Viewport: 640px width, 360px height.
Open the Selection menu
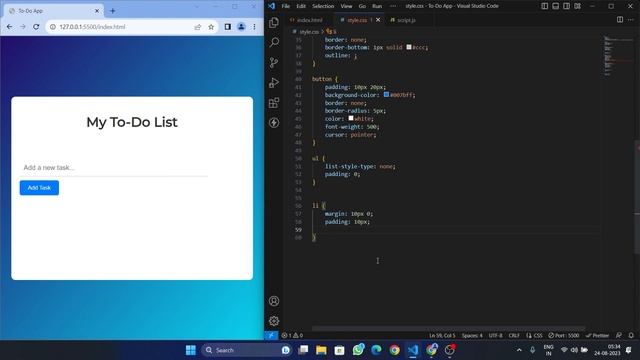click(323, 6)
